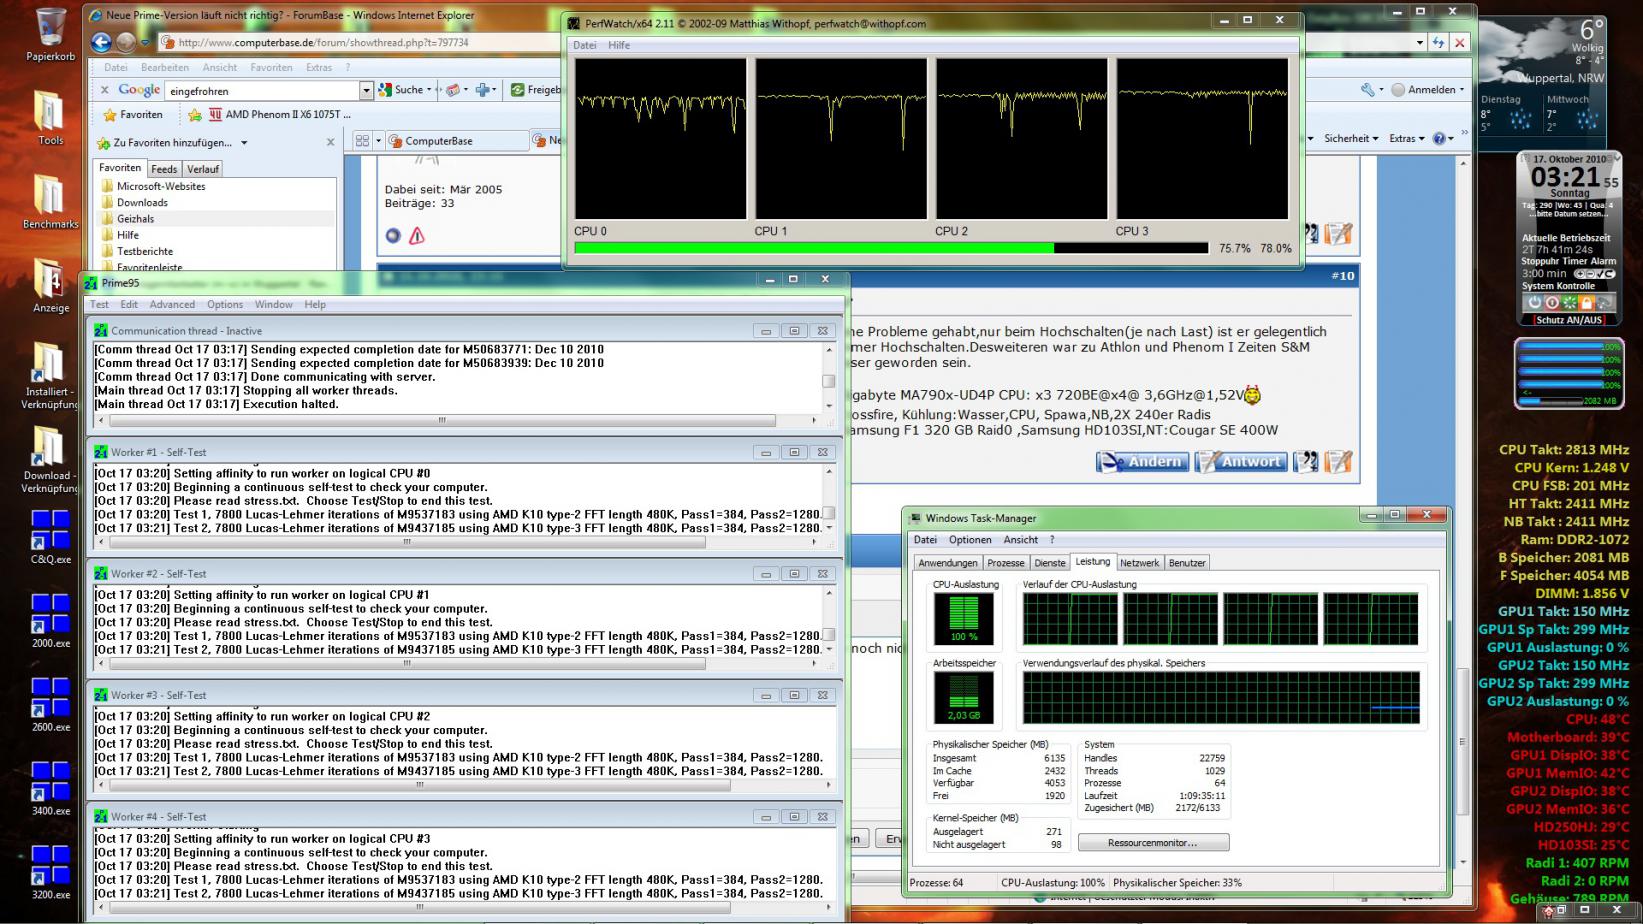Click the Antwort reply button
Image resolution: width=1643 pixels, height=924 pixels.
(x=1239, y=461)
